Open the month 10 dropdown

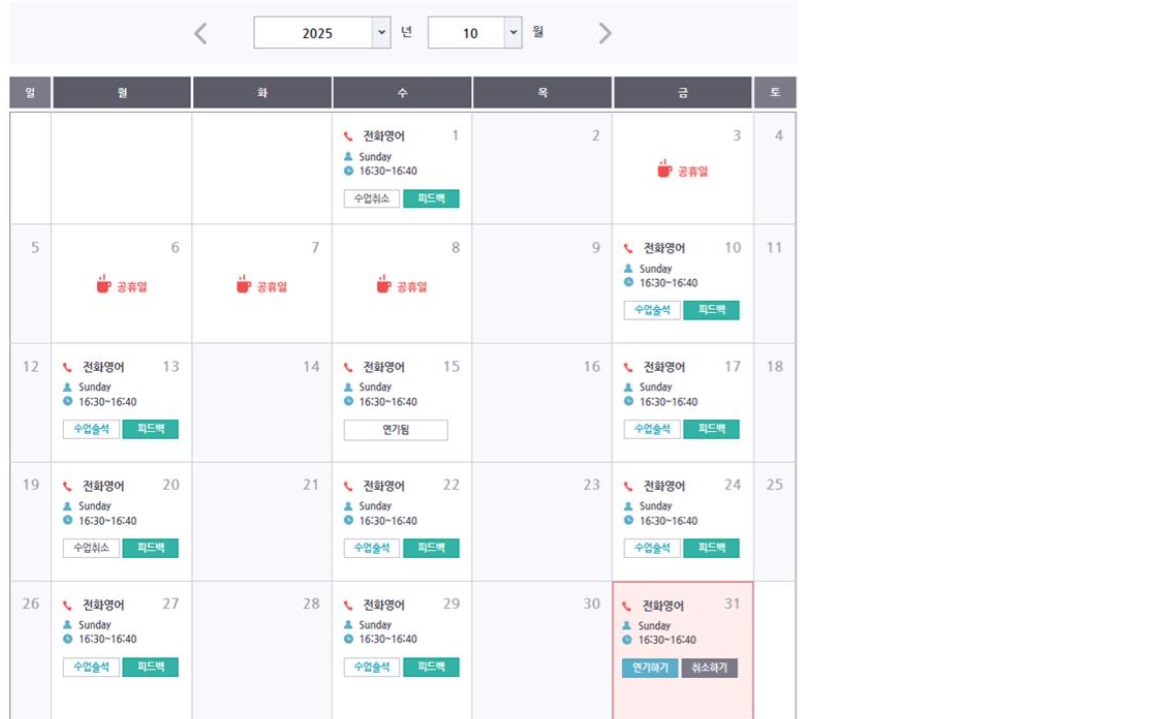tap(513, 33)
